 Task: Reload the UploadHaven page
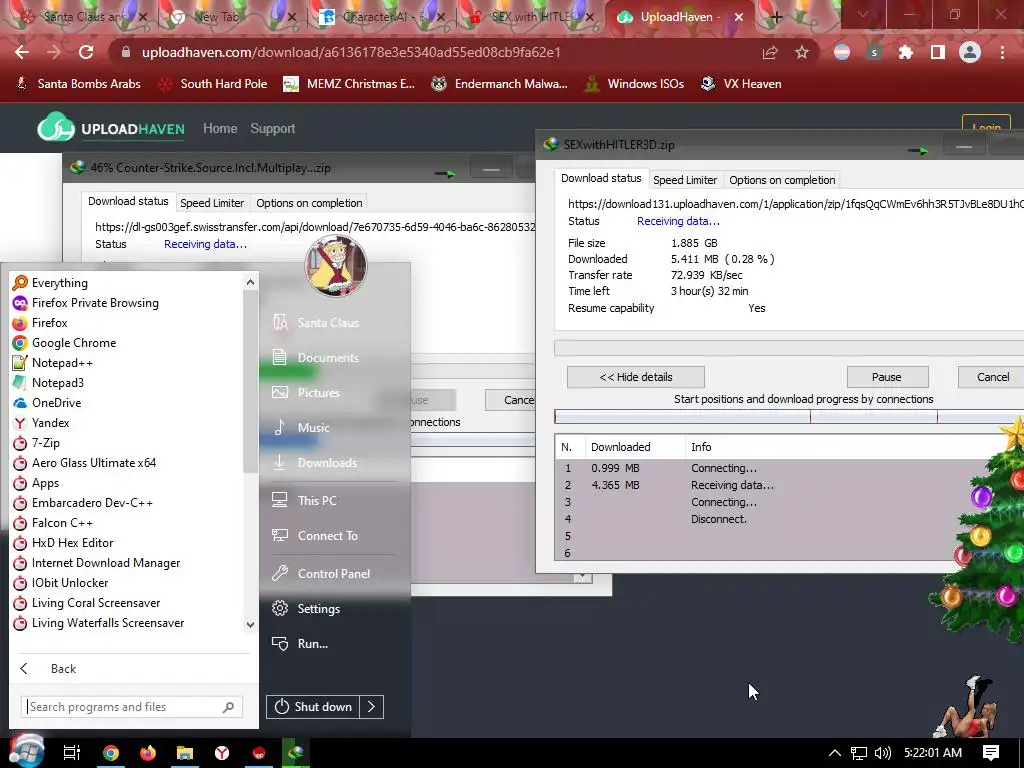point(86,52)
